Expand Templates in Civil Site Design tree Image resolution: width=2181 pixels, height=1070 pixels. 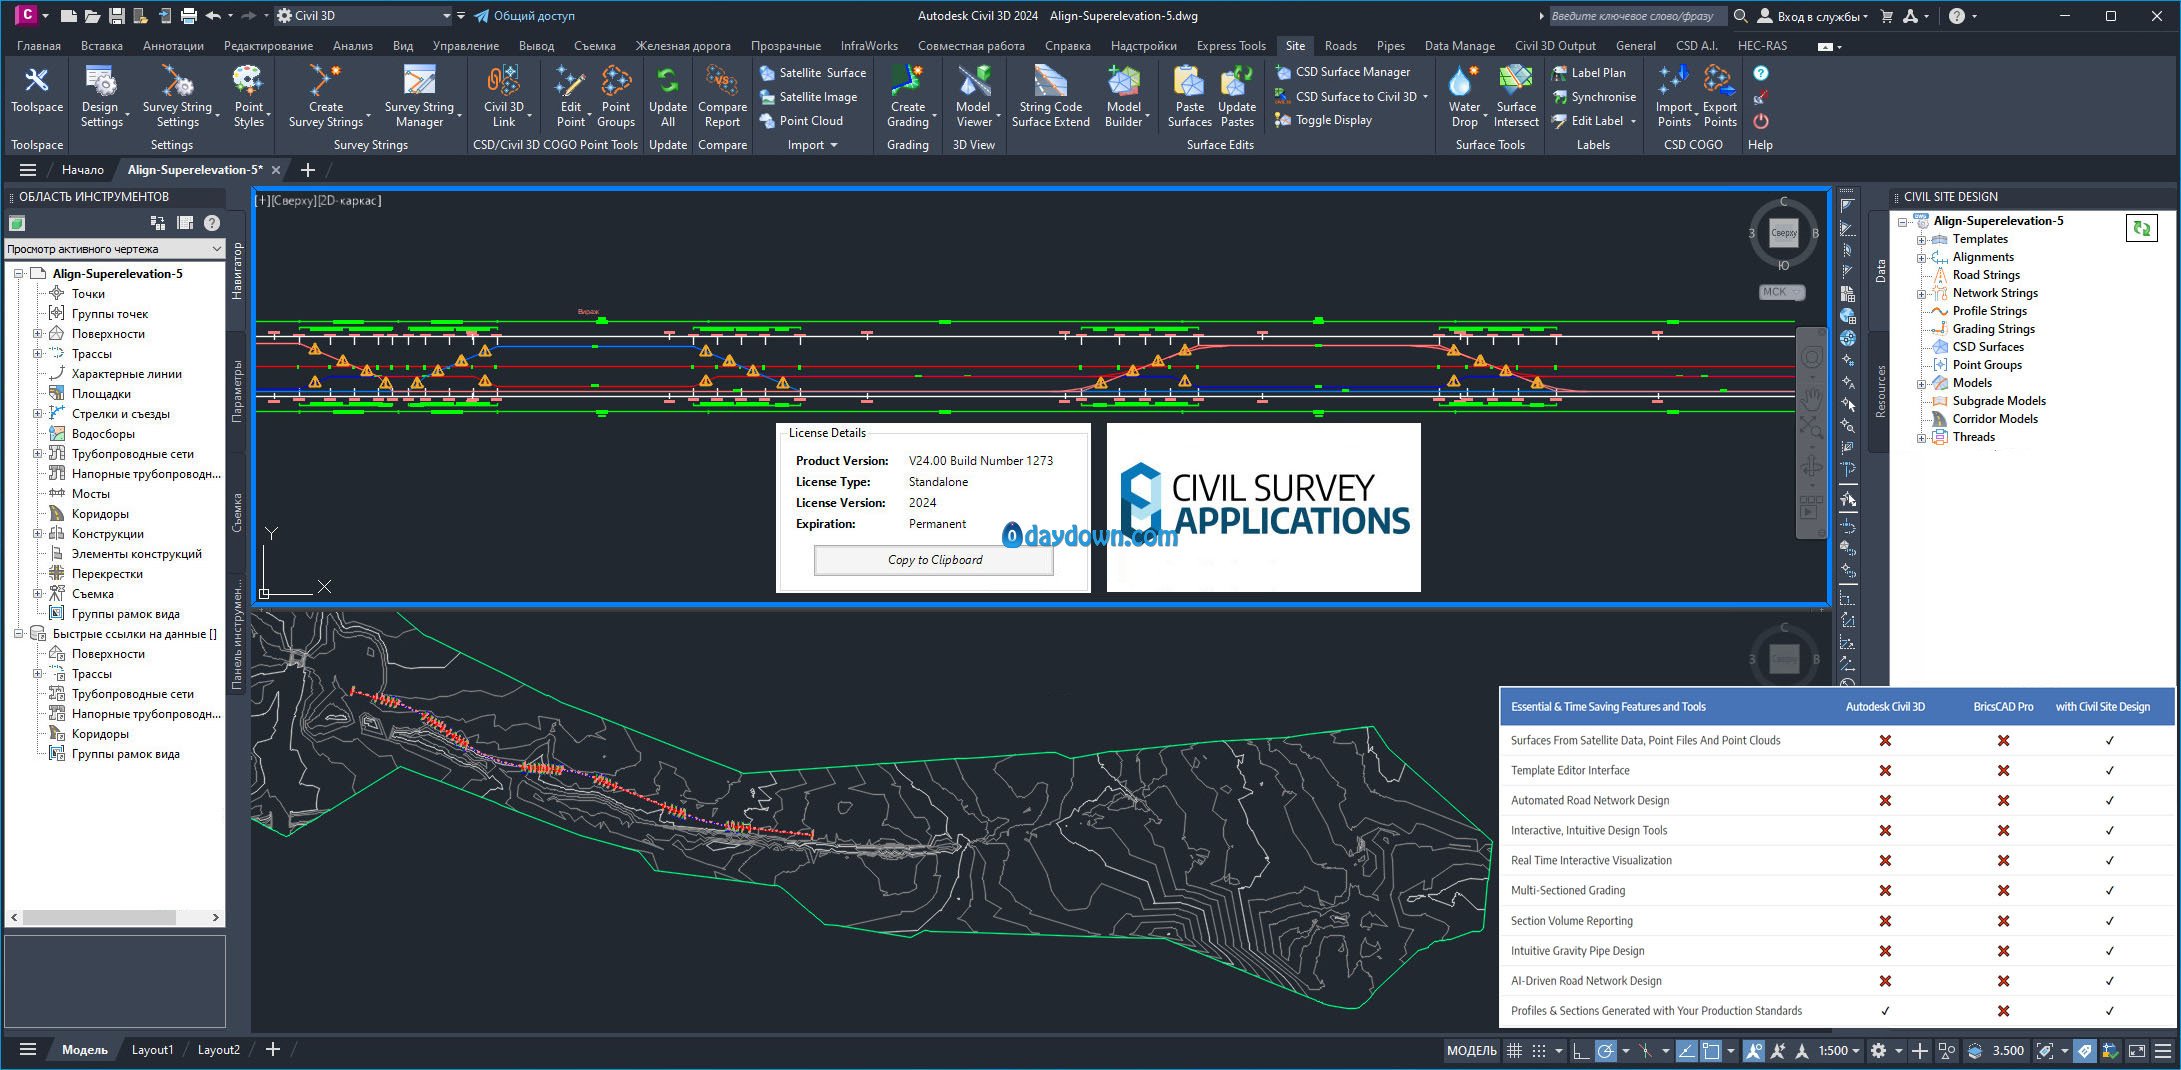[x=1921, y=240]
